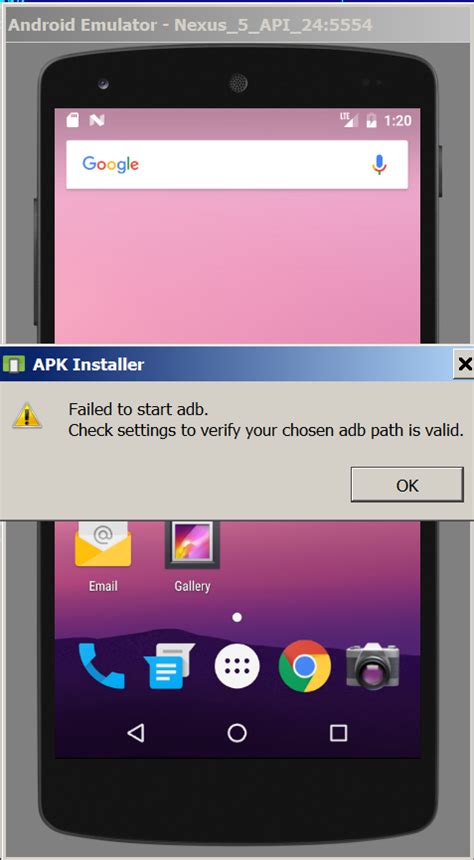Screen dimensions: 474x860
Task: Open the app drawer
Action: coord(237,666)
